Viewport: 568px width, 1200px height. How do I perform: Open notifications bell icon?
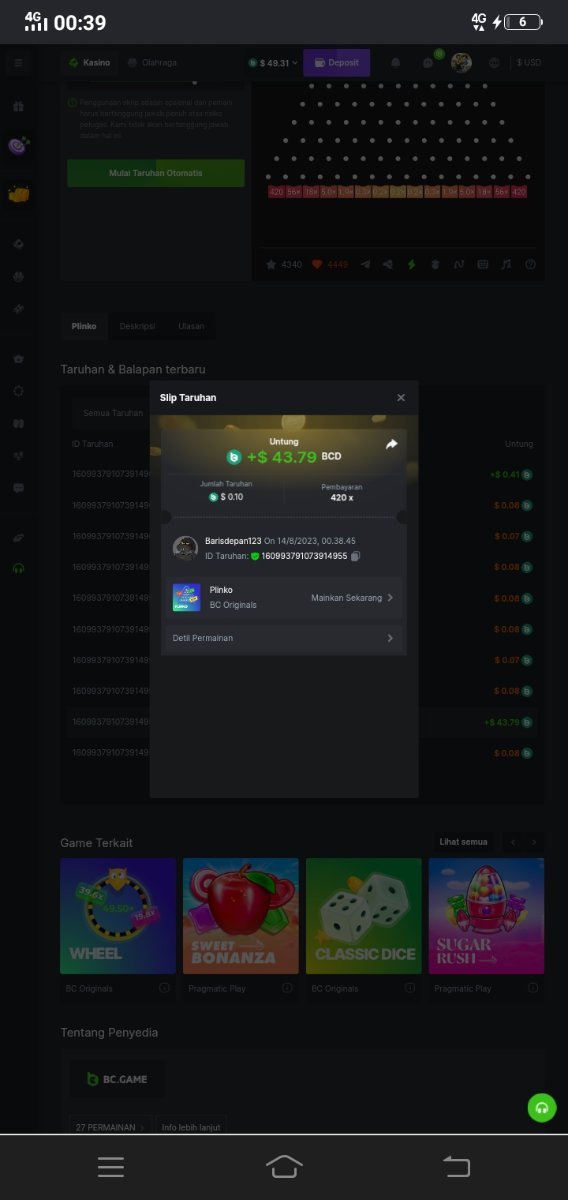tap(395, 63)
